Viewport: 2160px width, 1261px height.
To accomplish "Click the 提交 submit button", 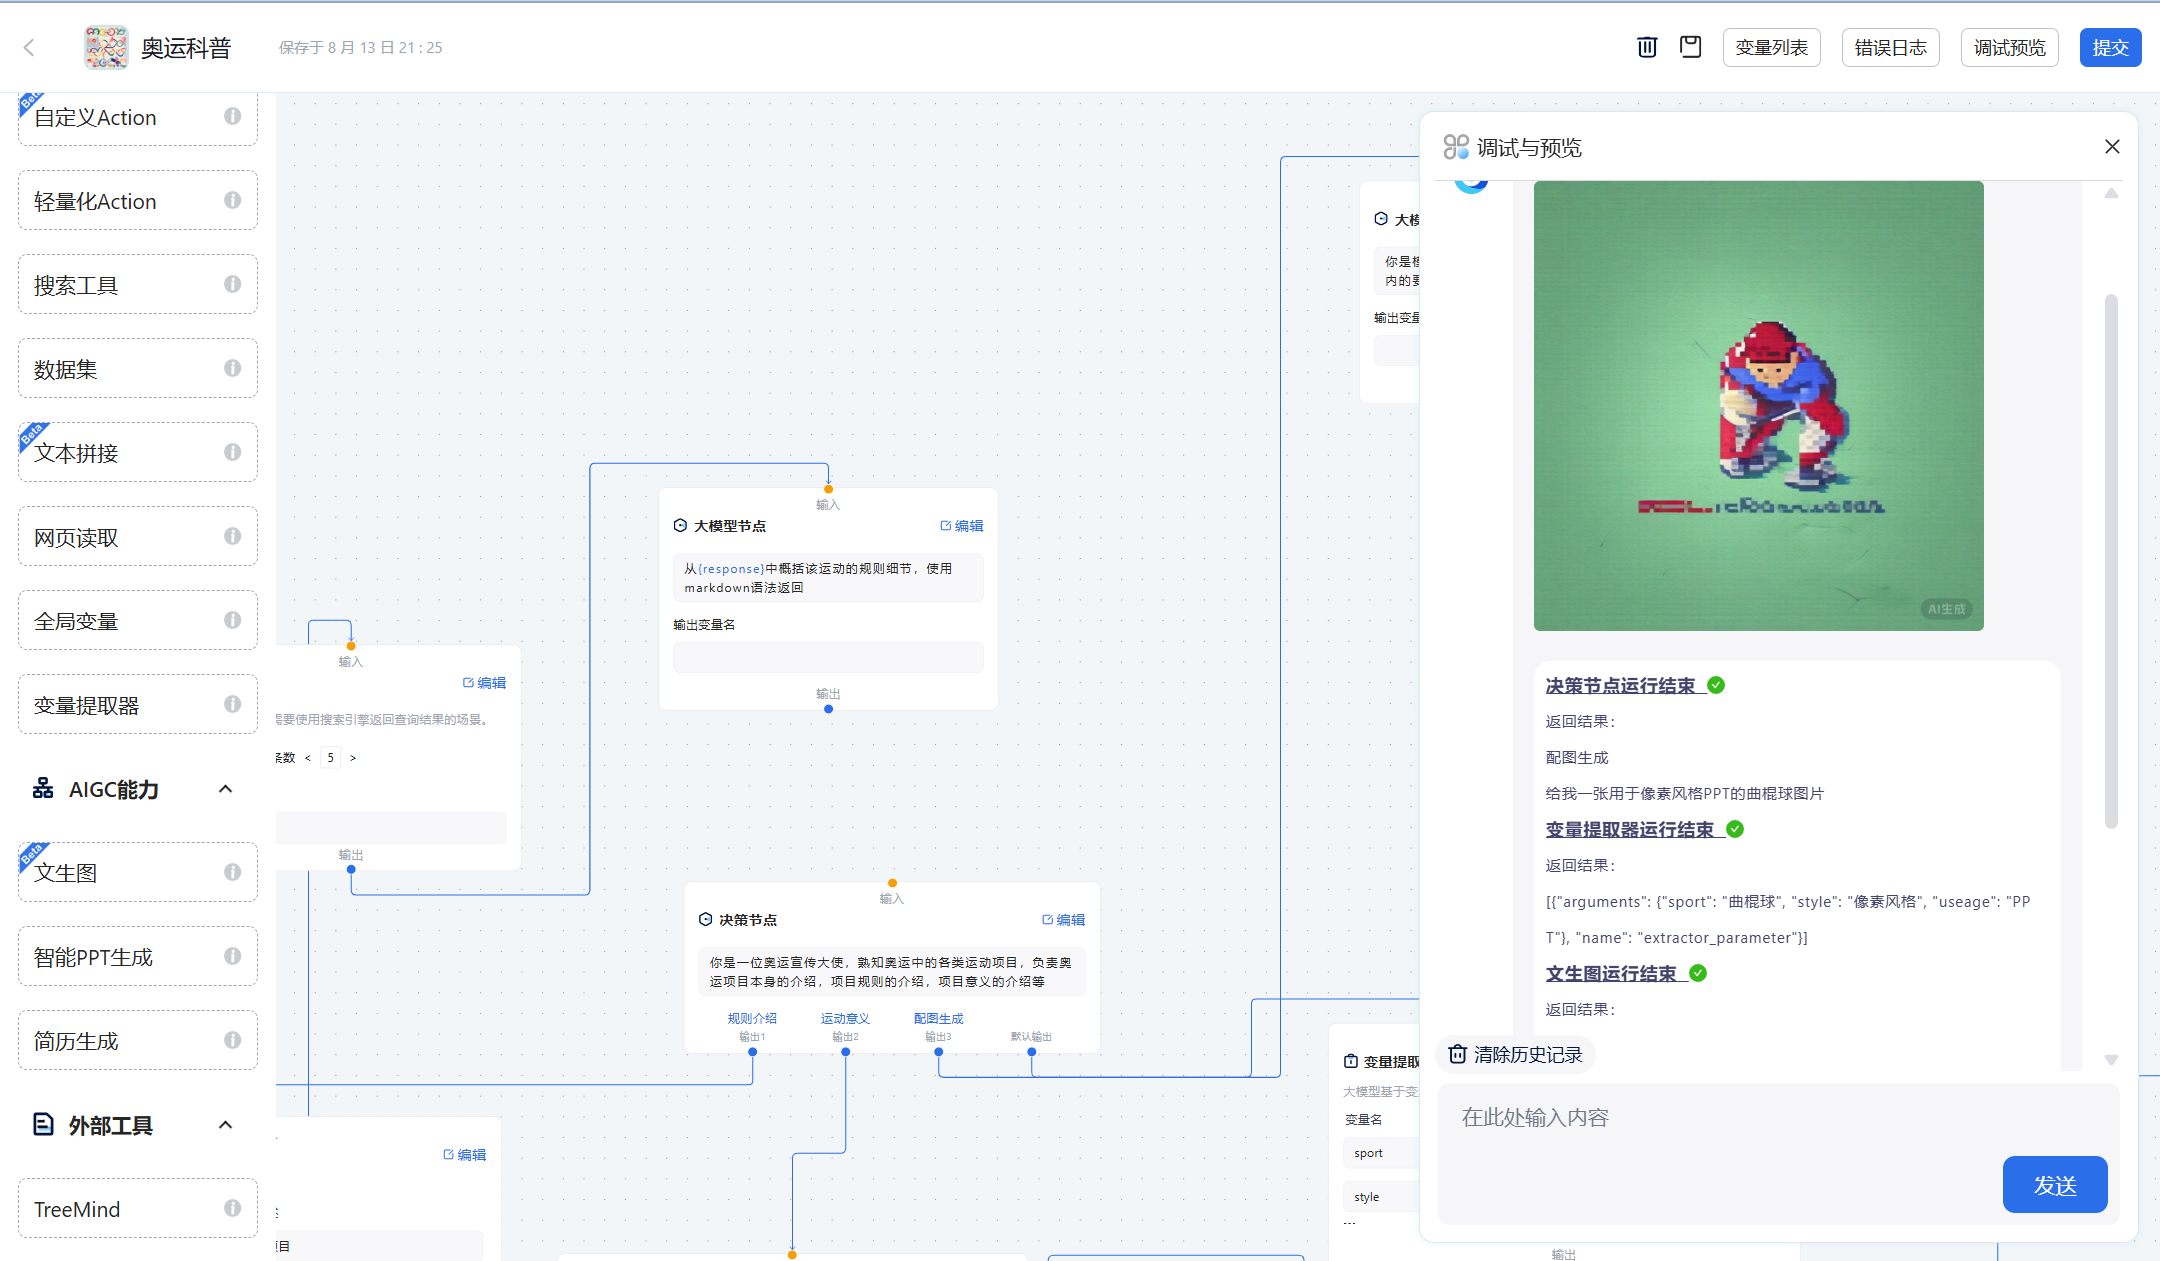I will [2110, 47].
